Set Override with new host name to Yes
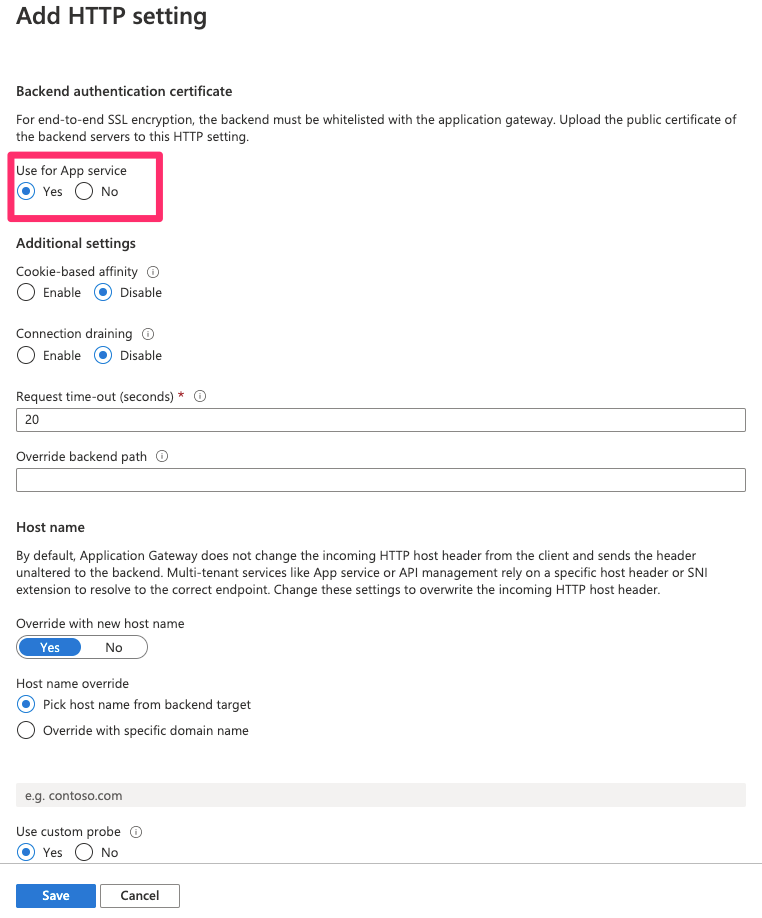This screenshot has height=918, width=762. [50, 648]
